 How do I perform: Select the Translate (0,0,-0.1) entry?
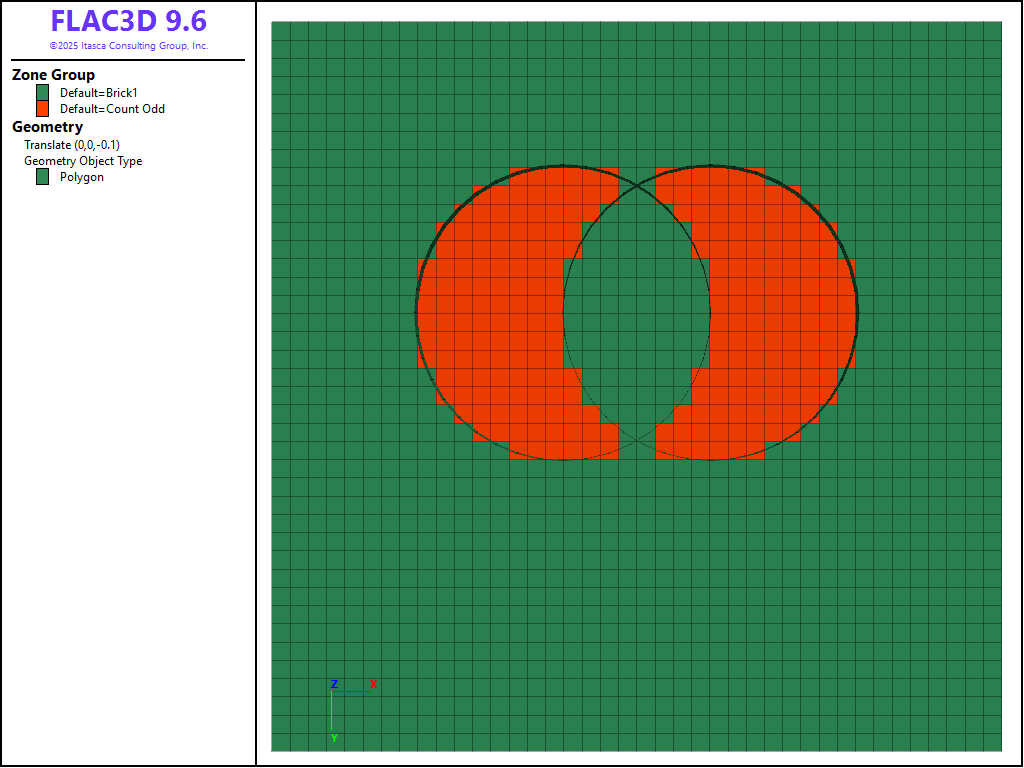(72, 145)
